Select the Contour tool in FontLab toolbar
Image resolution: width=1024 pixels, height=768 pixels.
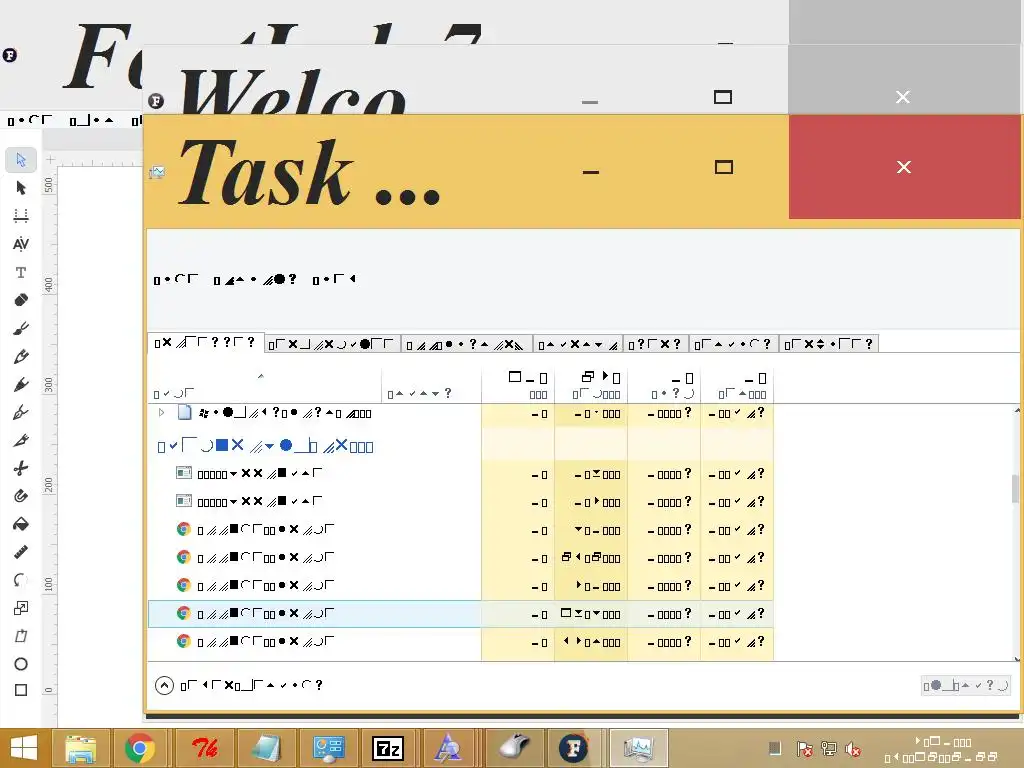(21, 160)
